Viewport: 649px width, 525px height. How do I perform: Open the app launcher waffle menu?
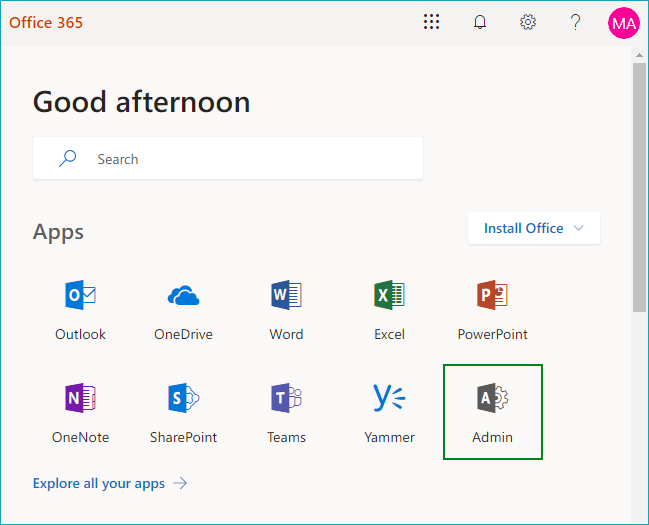[x=431, y=22]
